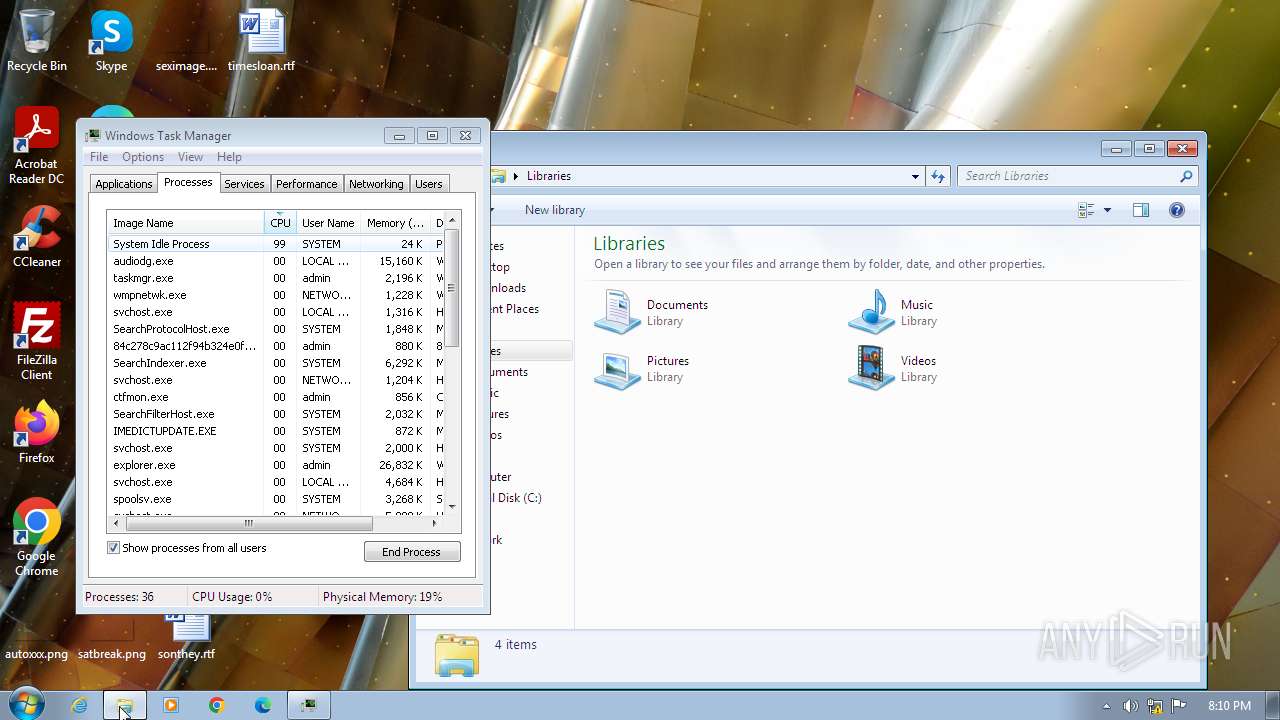This screenshot has height=720, width=1280.
Task: Open Windows Media Player taskbar icon
Action: tap(170, 705)
